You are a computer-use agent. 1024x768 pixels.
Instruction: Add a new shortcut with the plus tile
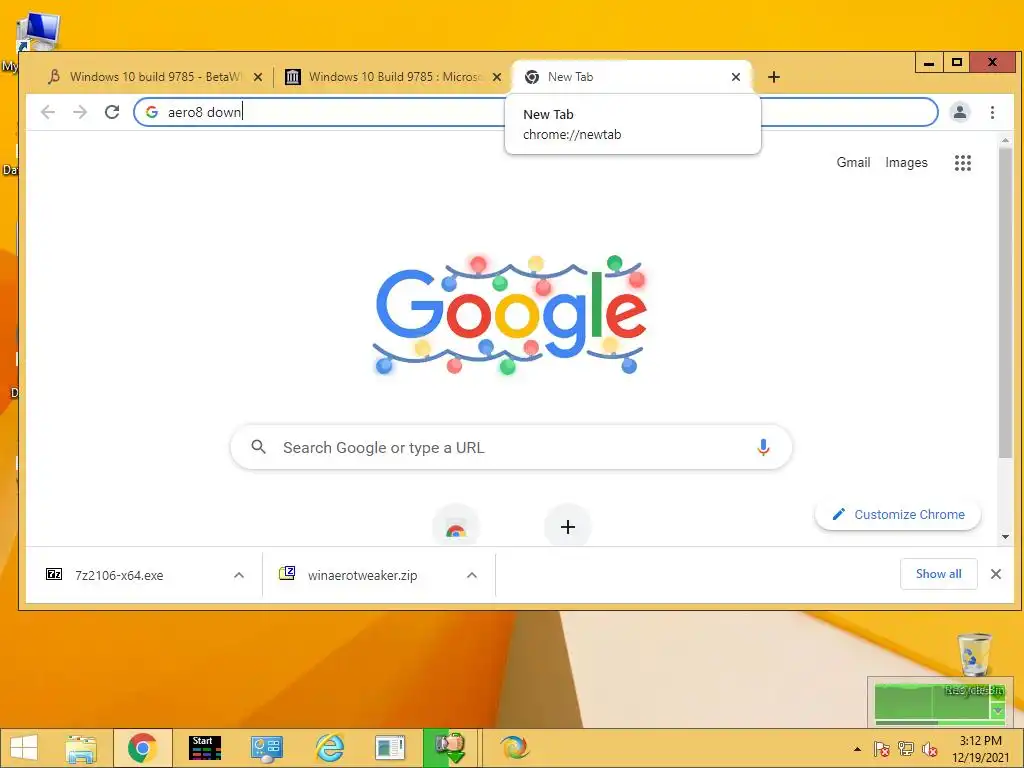(x=568, y=526)
